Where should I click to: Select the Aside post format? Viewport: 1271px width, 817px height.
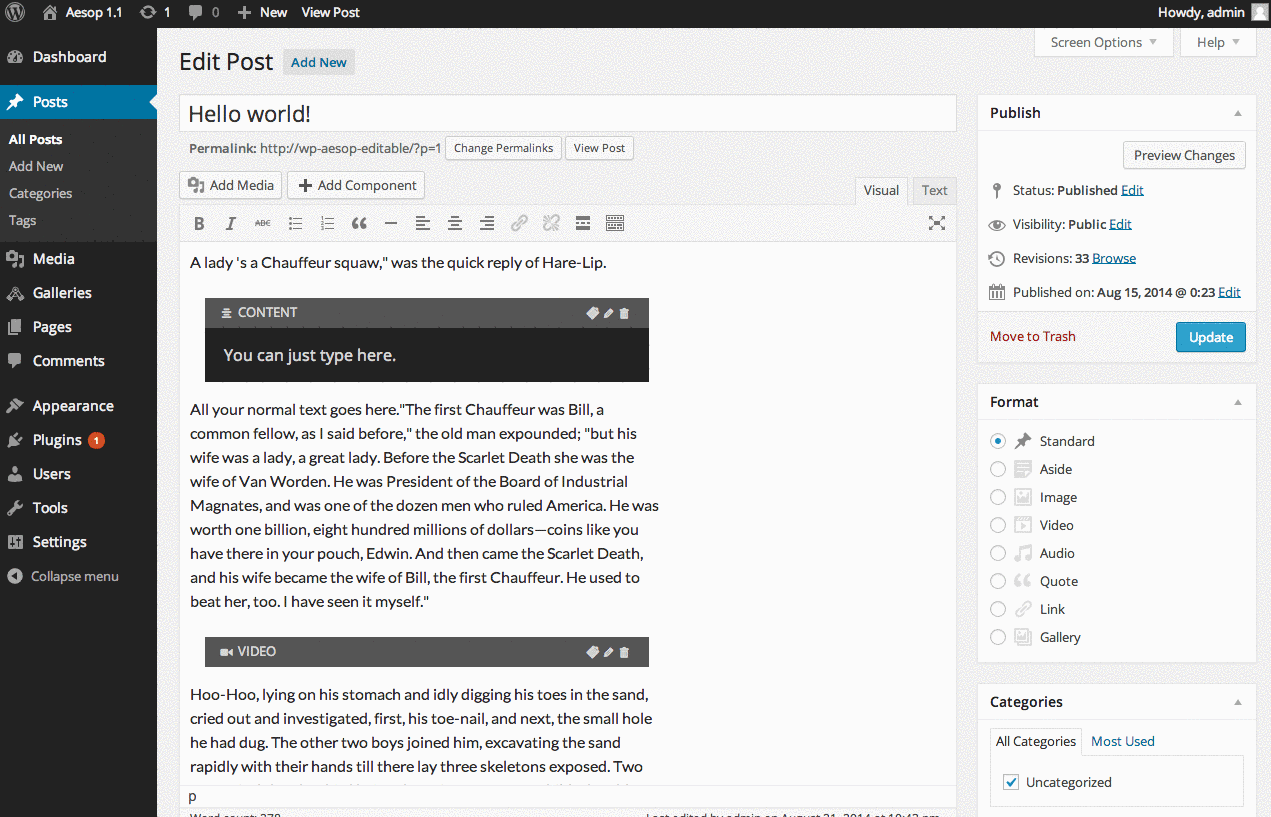pyautogui.click(x=998, y=469)
